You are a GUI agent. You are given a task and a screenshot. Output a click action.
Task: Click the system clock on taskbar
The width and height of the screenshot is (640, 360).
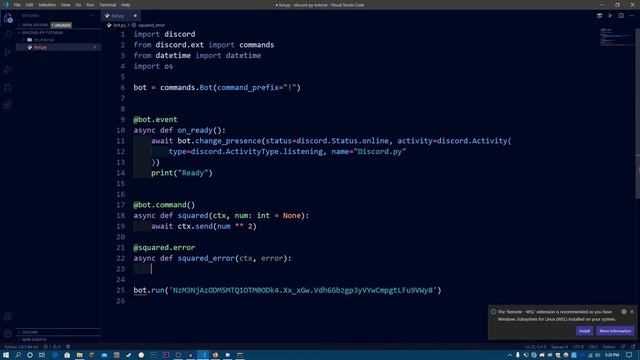(611, 355)
